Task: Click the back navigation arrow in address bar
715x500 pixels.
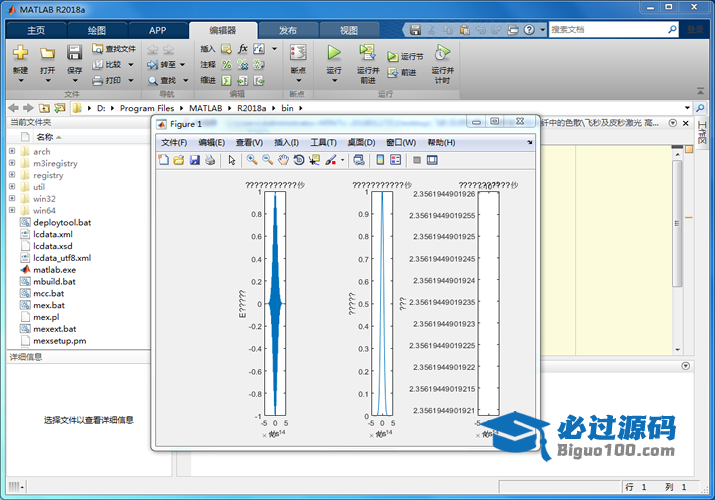Action: [14, 108]
